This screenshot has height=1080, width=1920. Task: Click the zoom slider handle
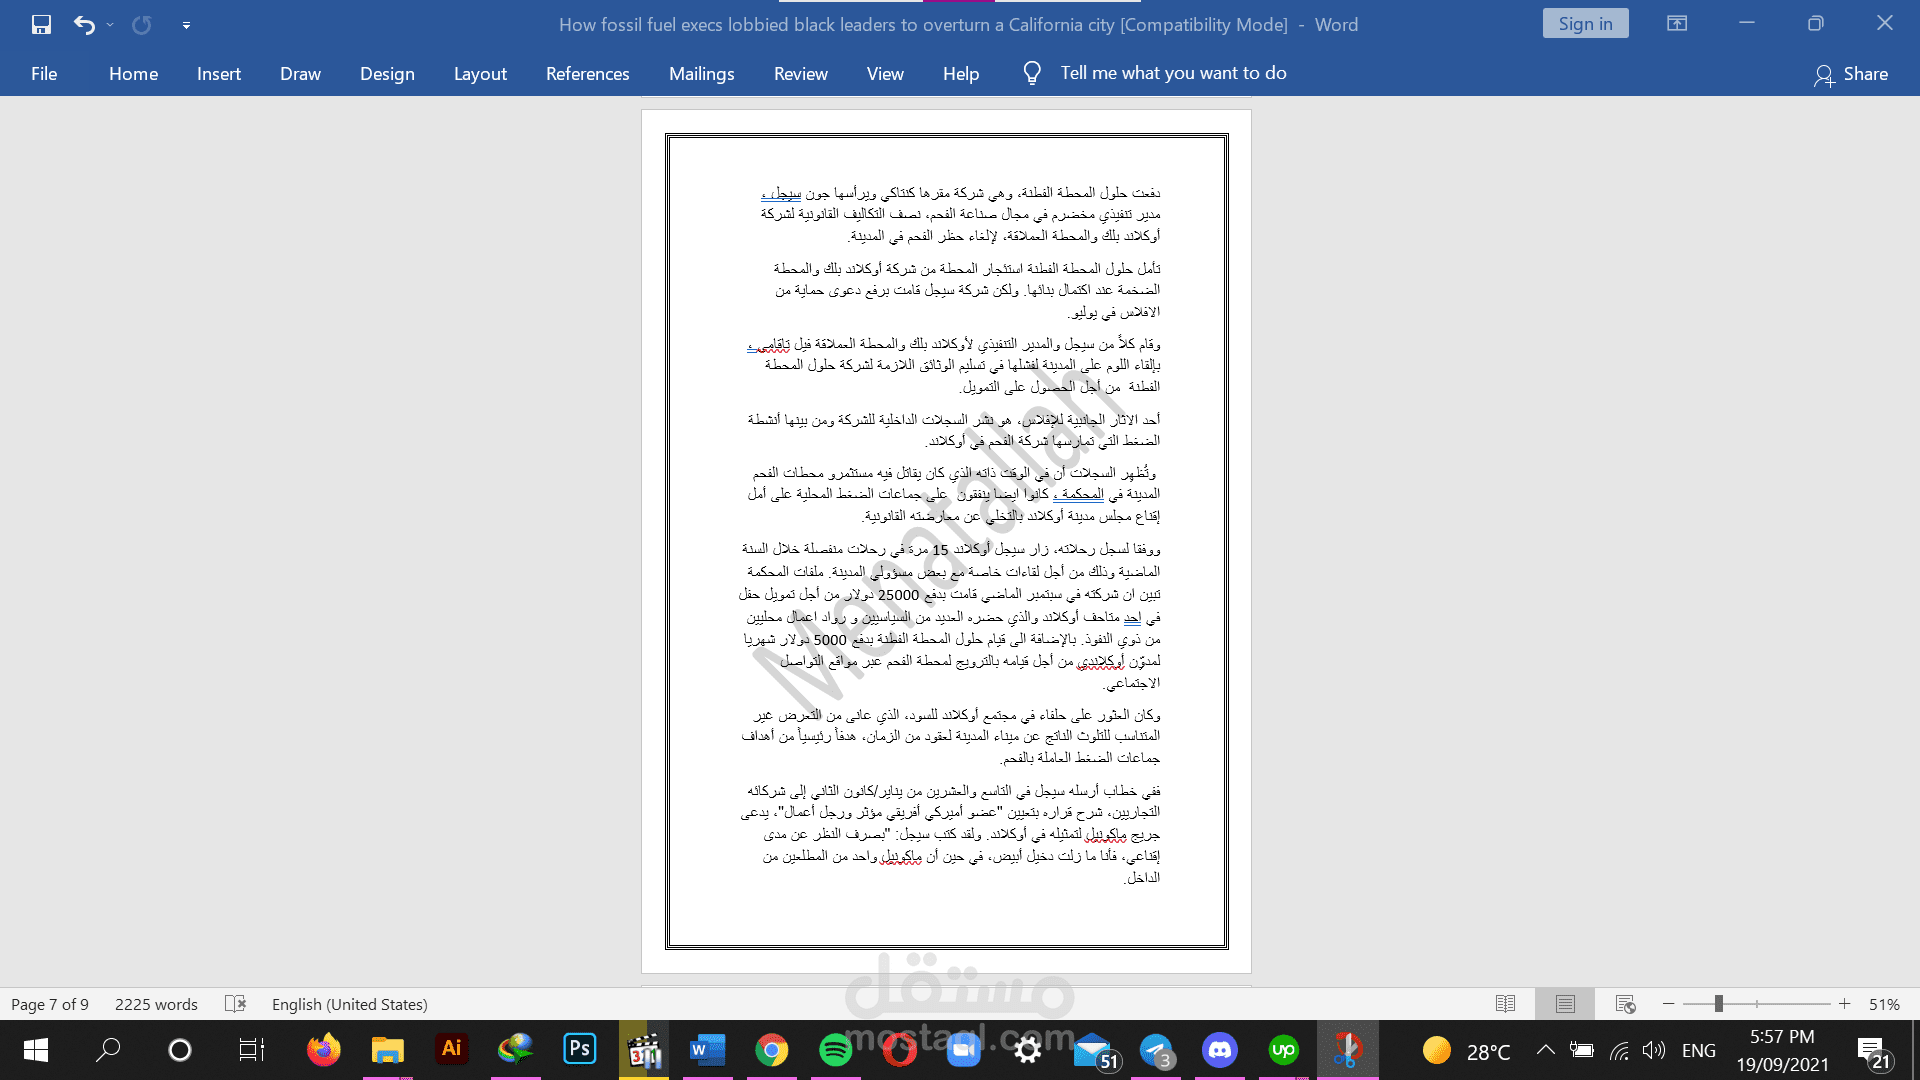click(x=1718, y=1004)
